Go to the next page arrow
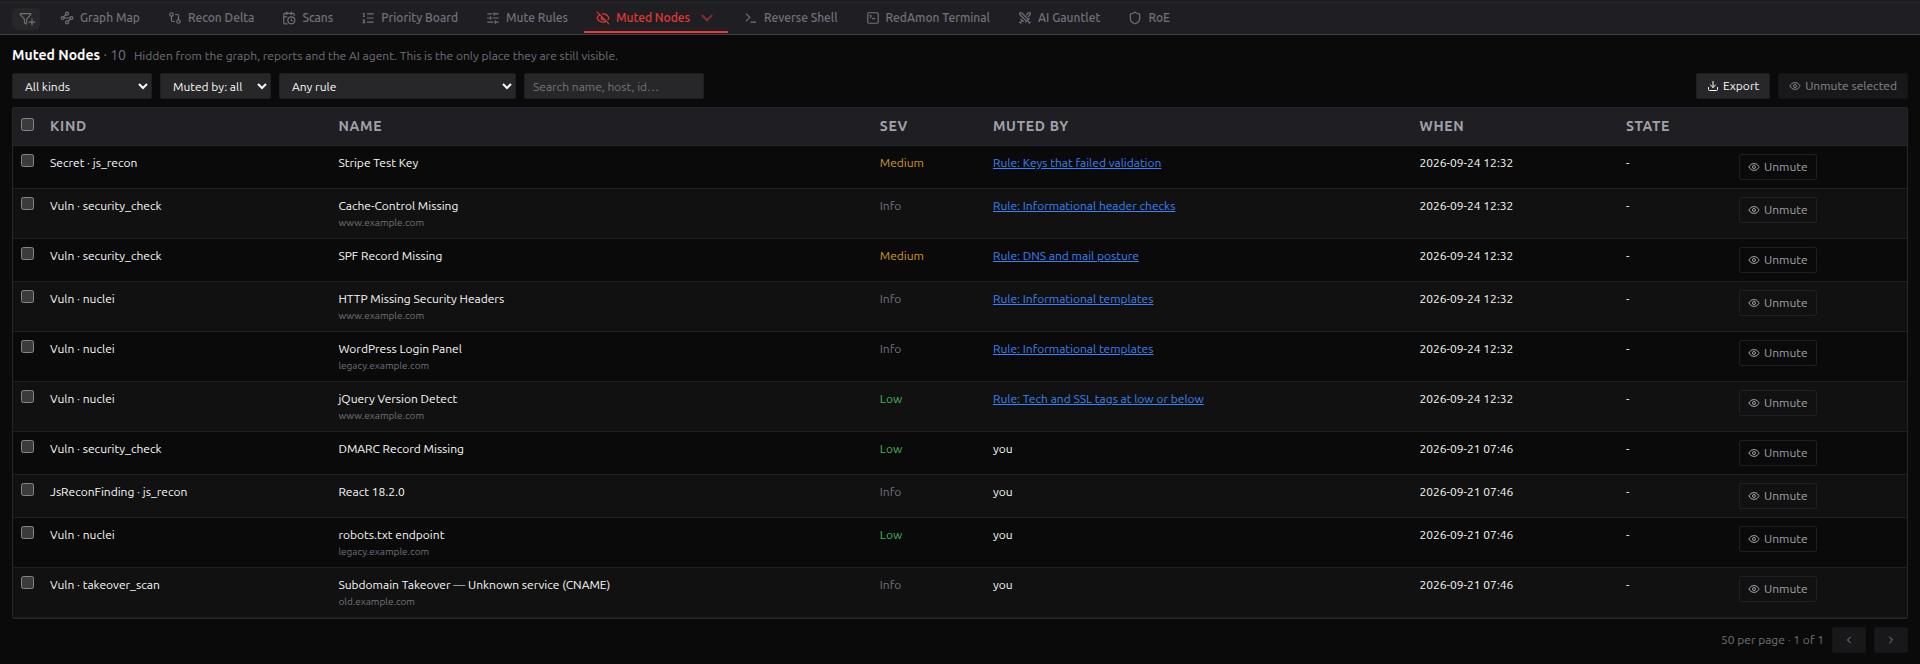1920x664 pixels. (1890, 640)
